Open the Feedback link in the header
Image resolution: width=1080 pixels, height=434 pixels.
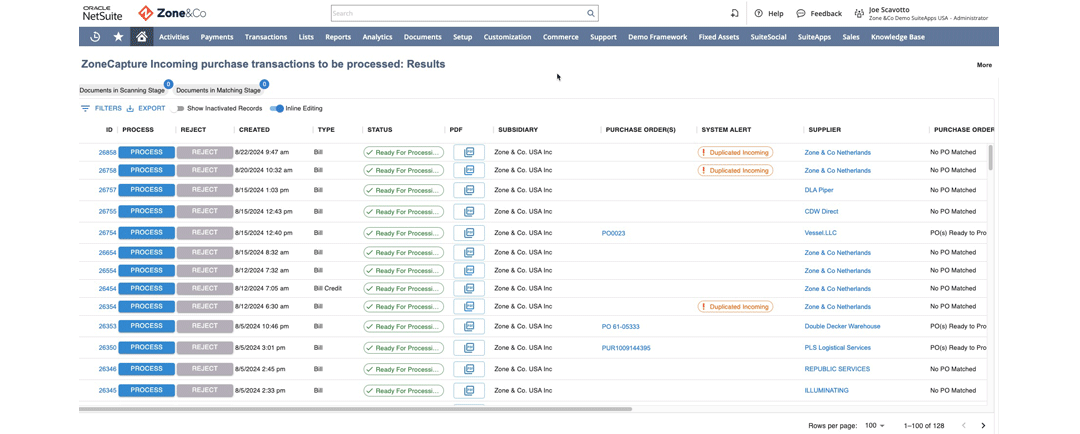[x=819, y=13]
